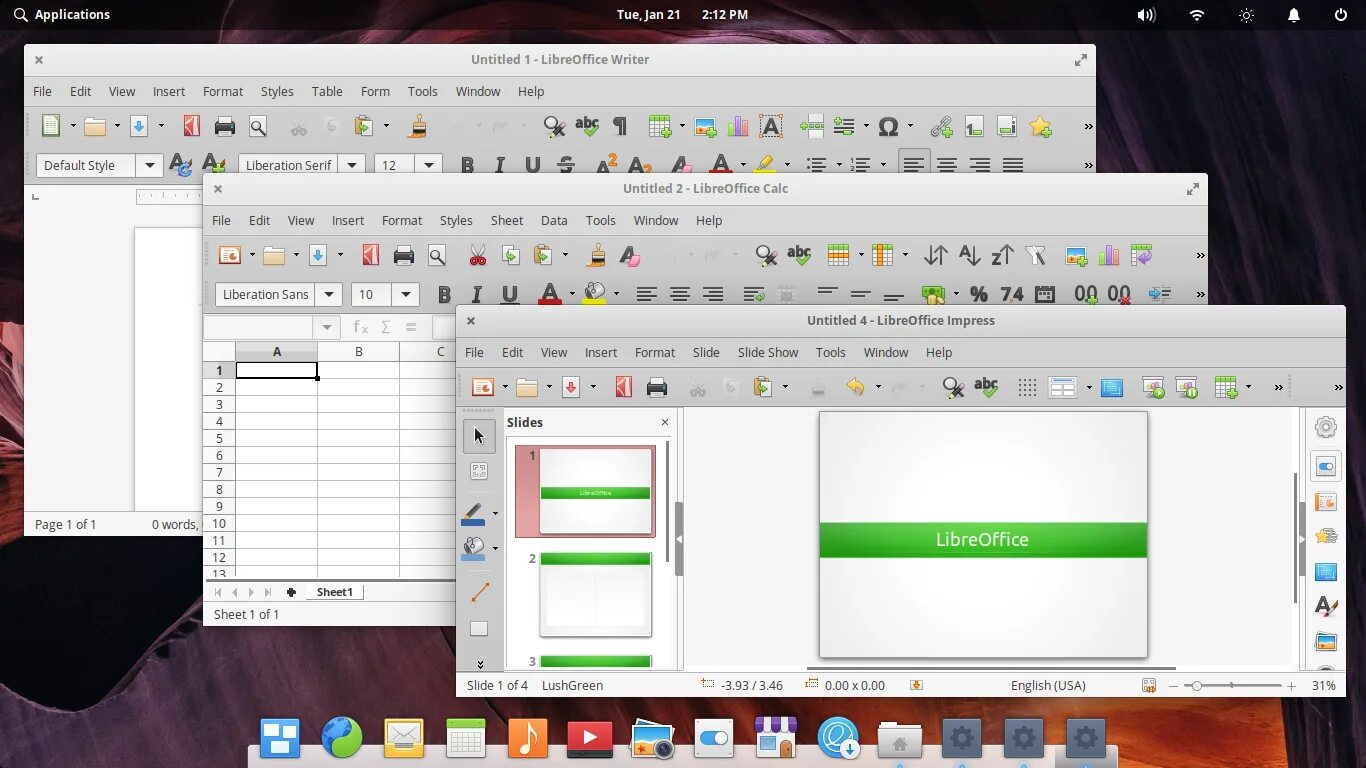The height and width of the screenshot is (768, 1366).
Task: Click the Calc Name Box field
Action: pos(259,327)
